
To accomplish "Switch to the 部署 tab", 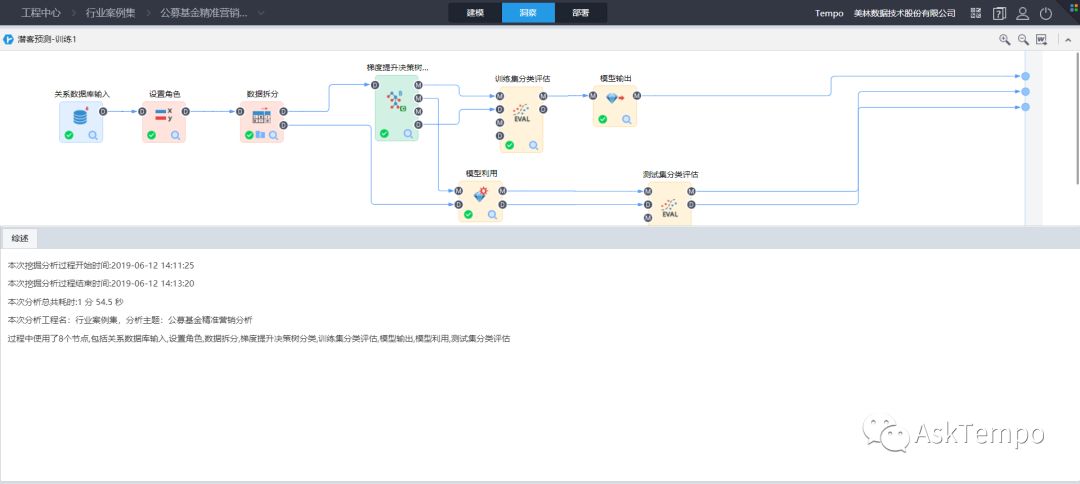I will [x=581, y=13].
